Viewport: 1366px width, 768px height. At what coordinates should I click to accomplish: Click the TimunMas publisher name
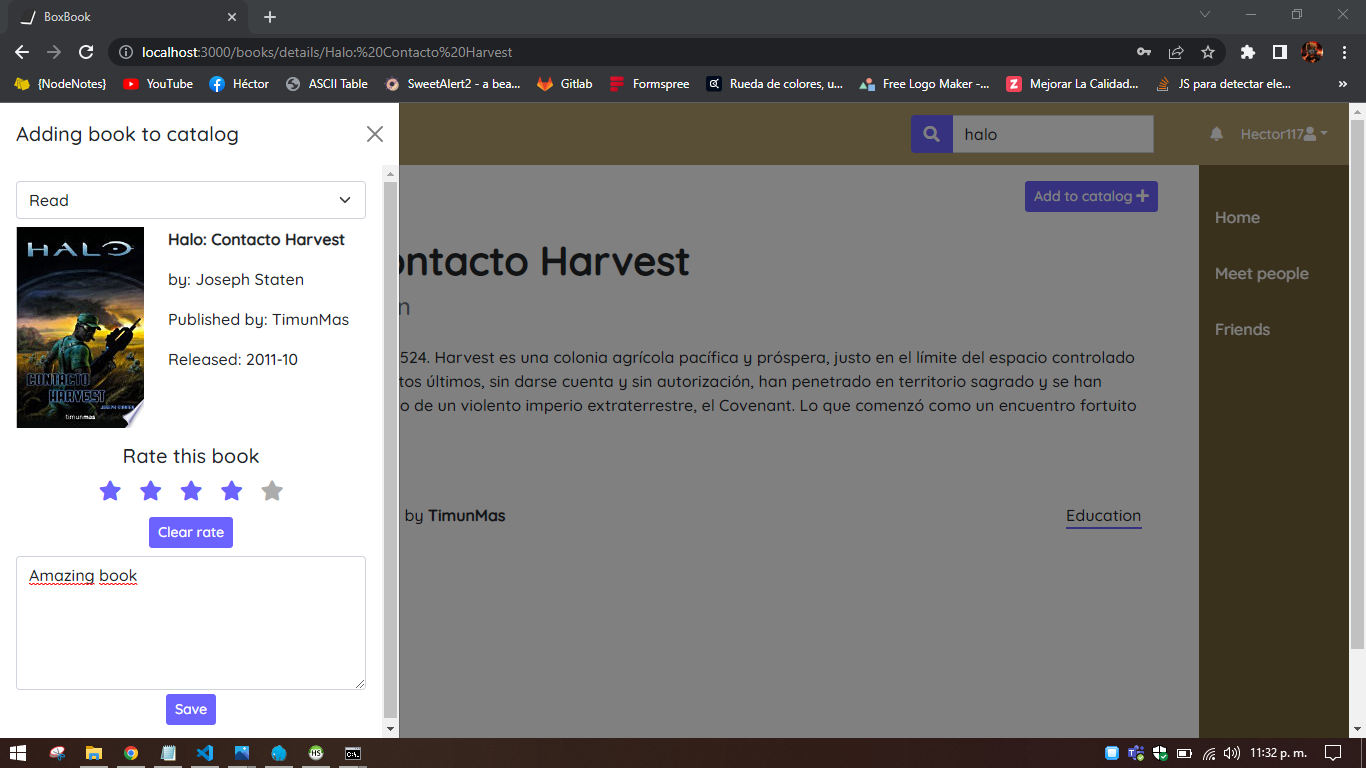click(x=467, y=516)
